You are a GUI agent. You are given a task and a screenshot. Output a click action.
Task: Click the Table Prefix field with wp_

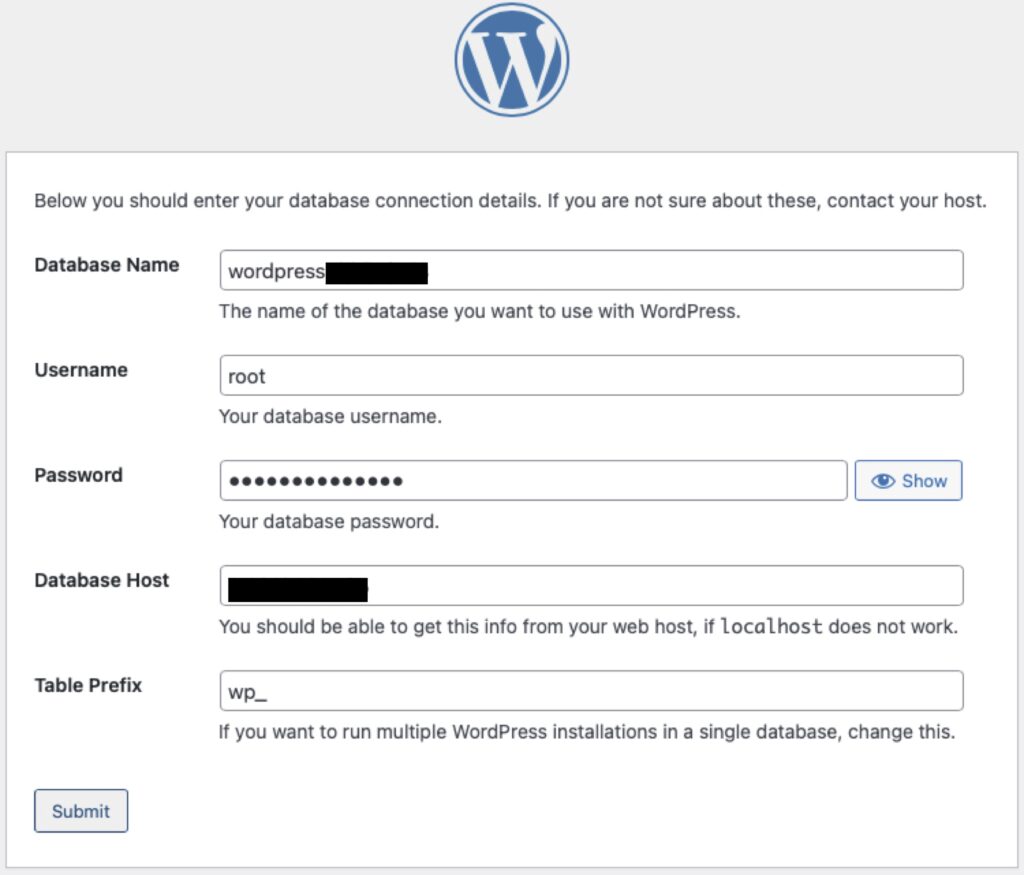591,691
